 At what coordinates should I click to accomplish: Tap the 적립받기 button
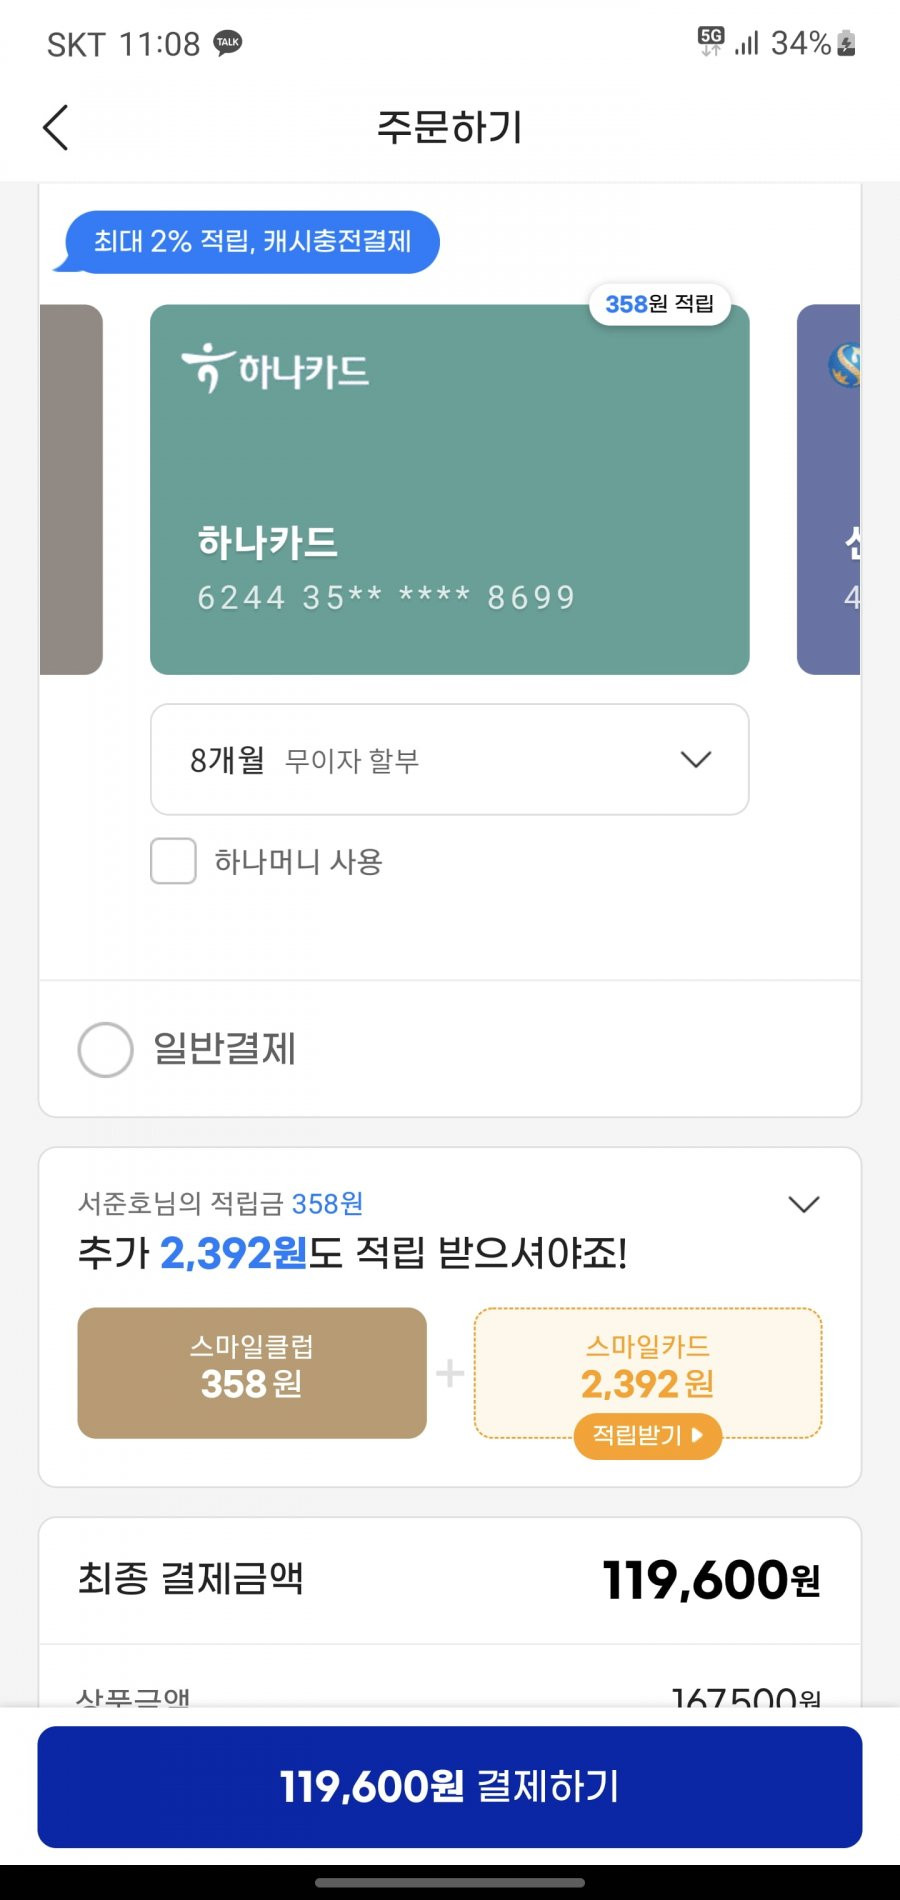[648, 1436]
